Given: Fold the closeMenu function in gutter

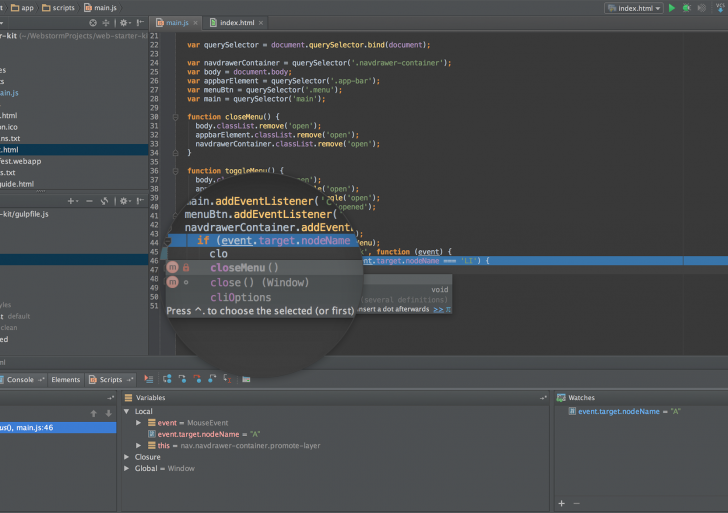Looking at the screenshot, I should (176, 117).
